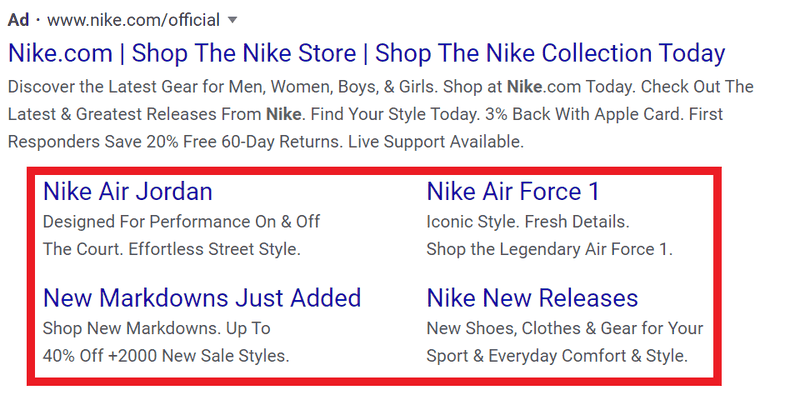Image resolution: width=800 pixels, height=395 pixels.
Task: Open the Nike Air Force 1 sitelink
Action: click(513, 191)
